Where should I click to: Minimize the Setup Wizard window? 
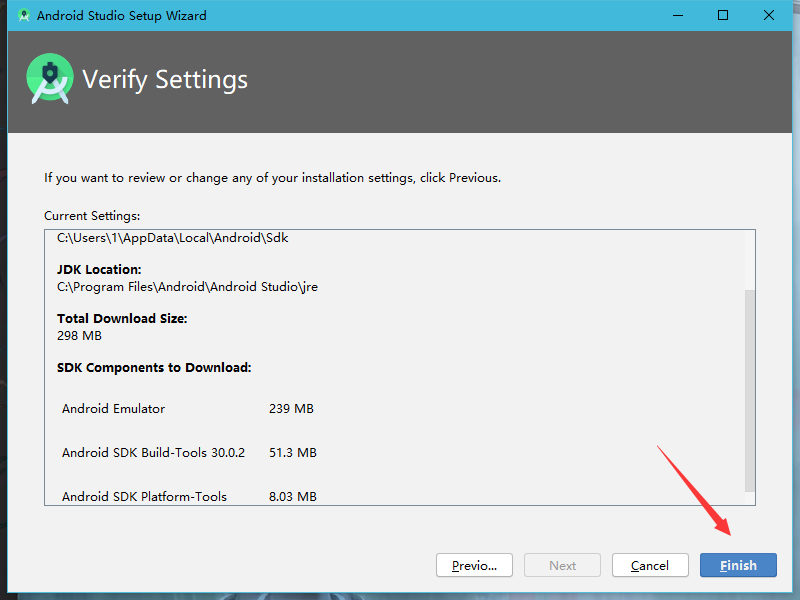click(x=678, y=15)
